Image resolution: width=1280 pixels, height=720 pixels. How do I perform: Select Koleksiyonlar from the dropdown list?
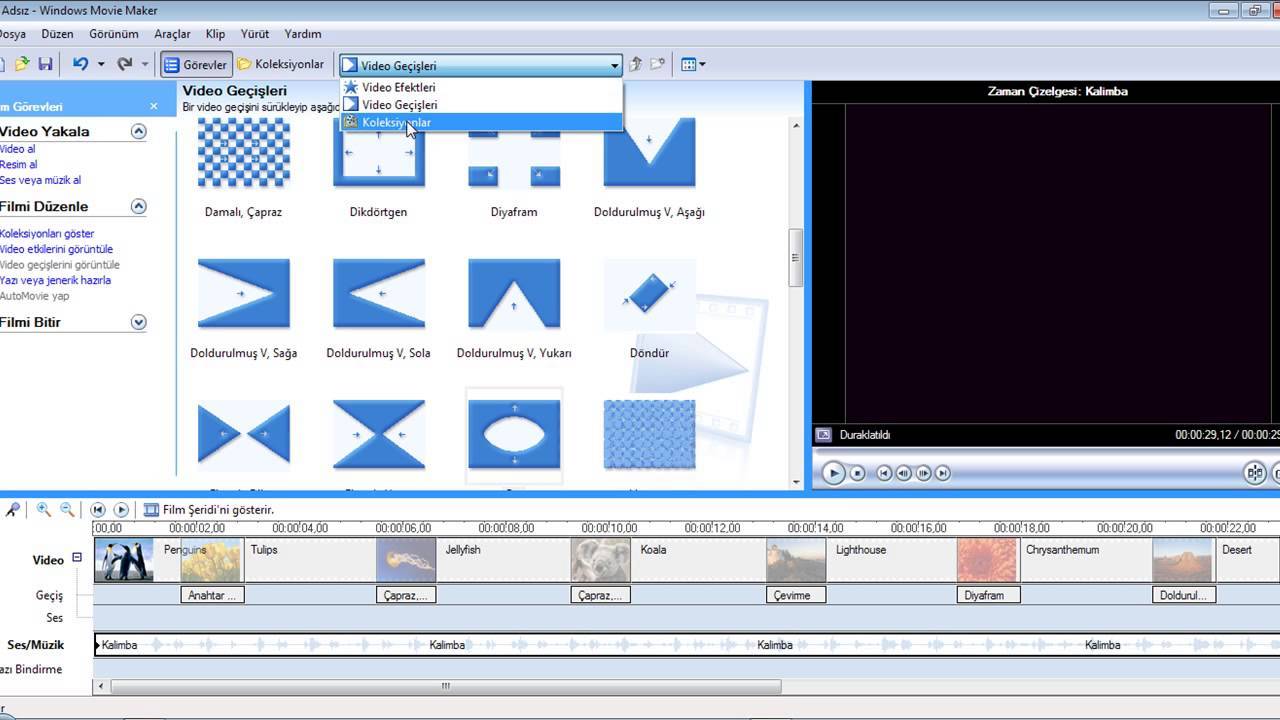(396, 123)
